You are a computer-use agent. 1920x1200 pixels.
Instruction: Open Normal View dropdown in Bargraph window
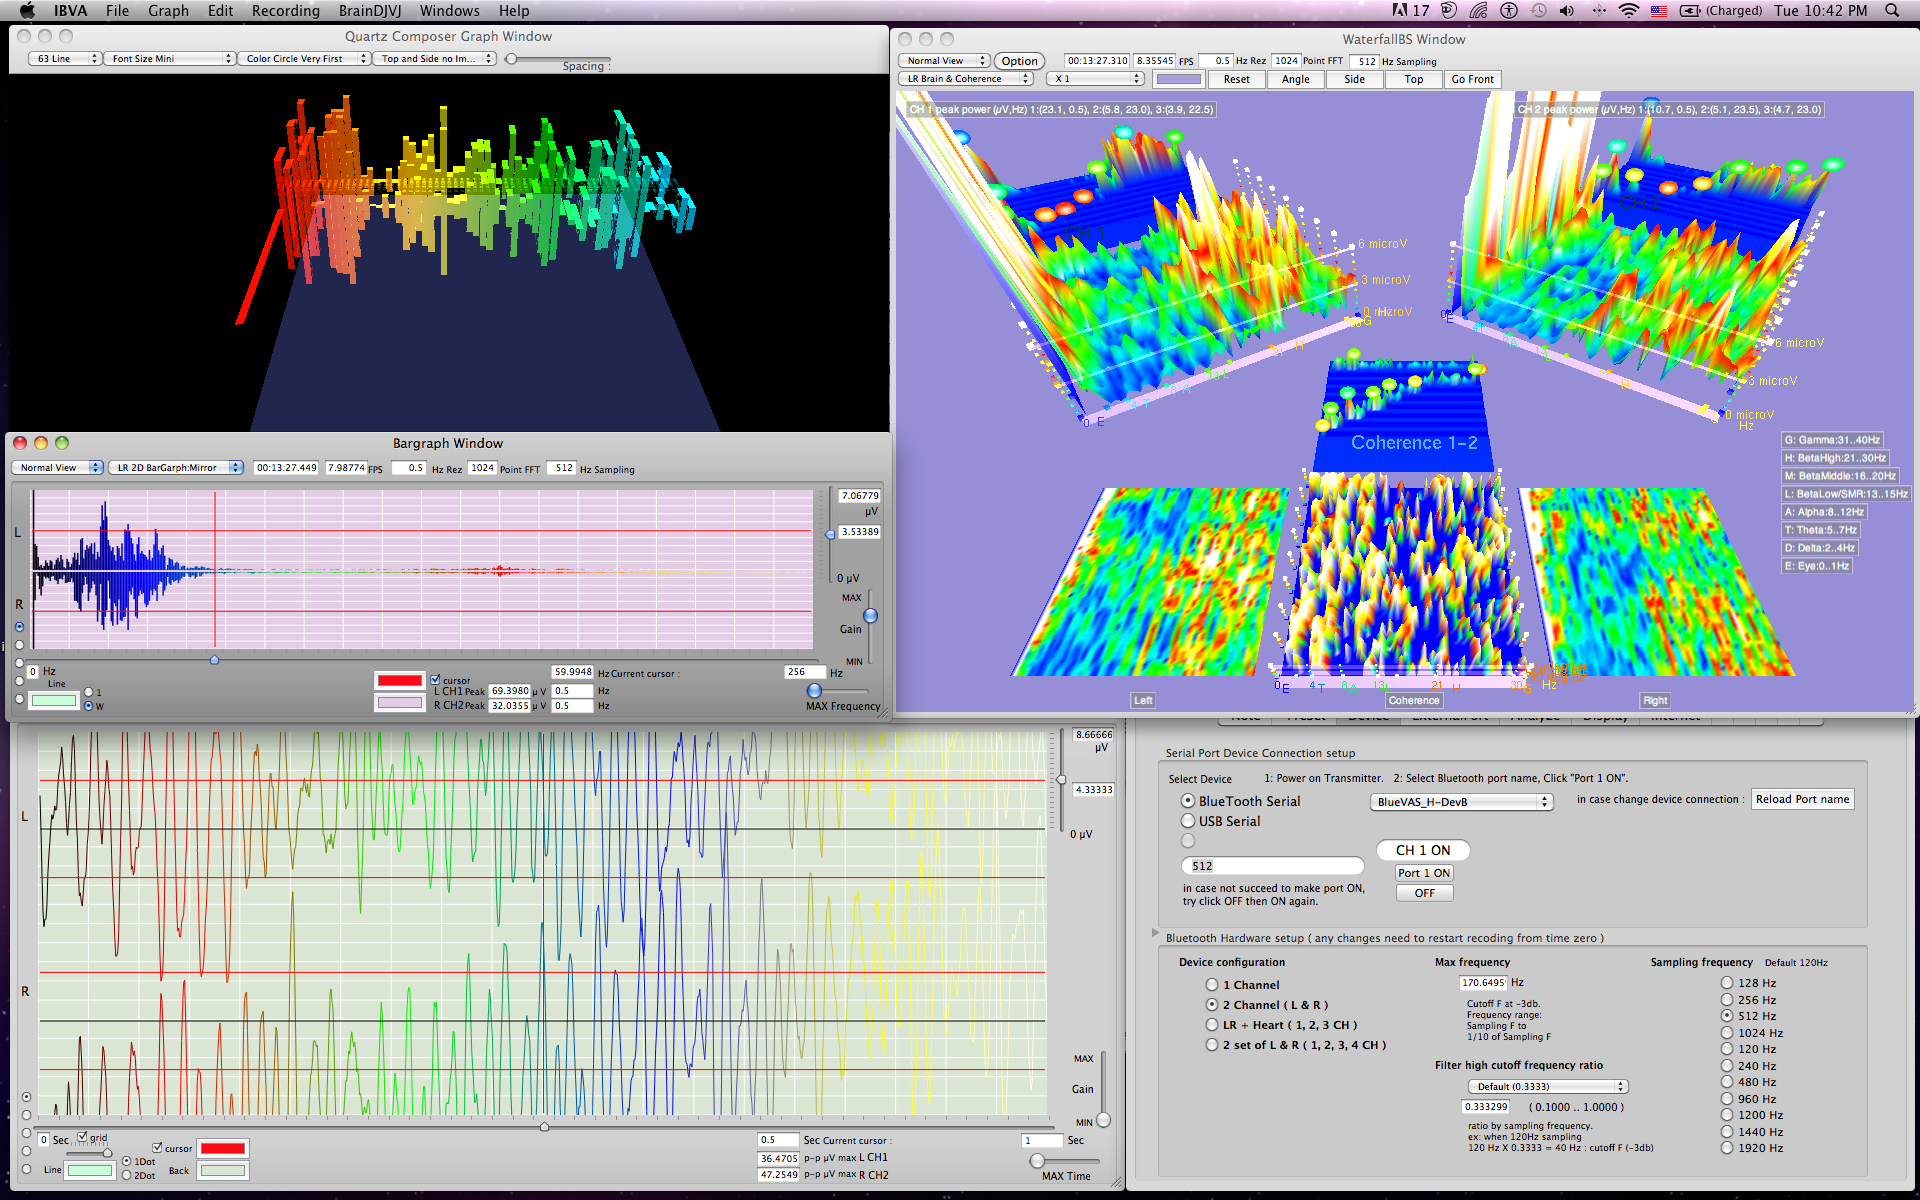57,468
